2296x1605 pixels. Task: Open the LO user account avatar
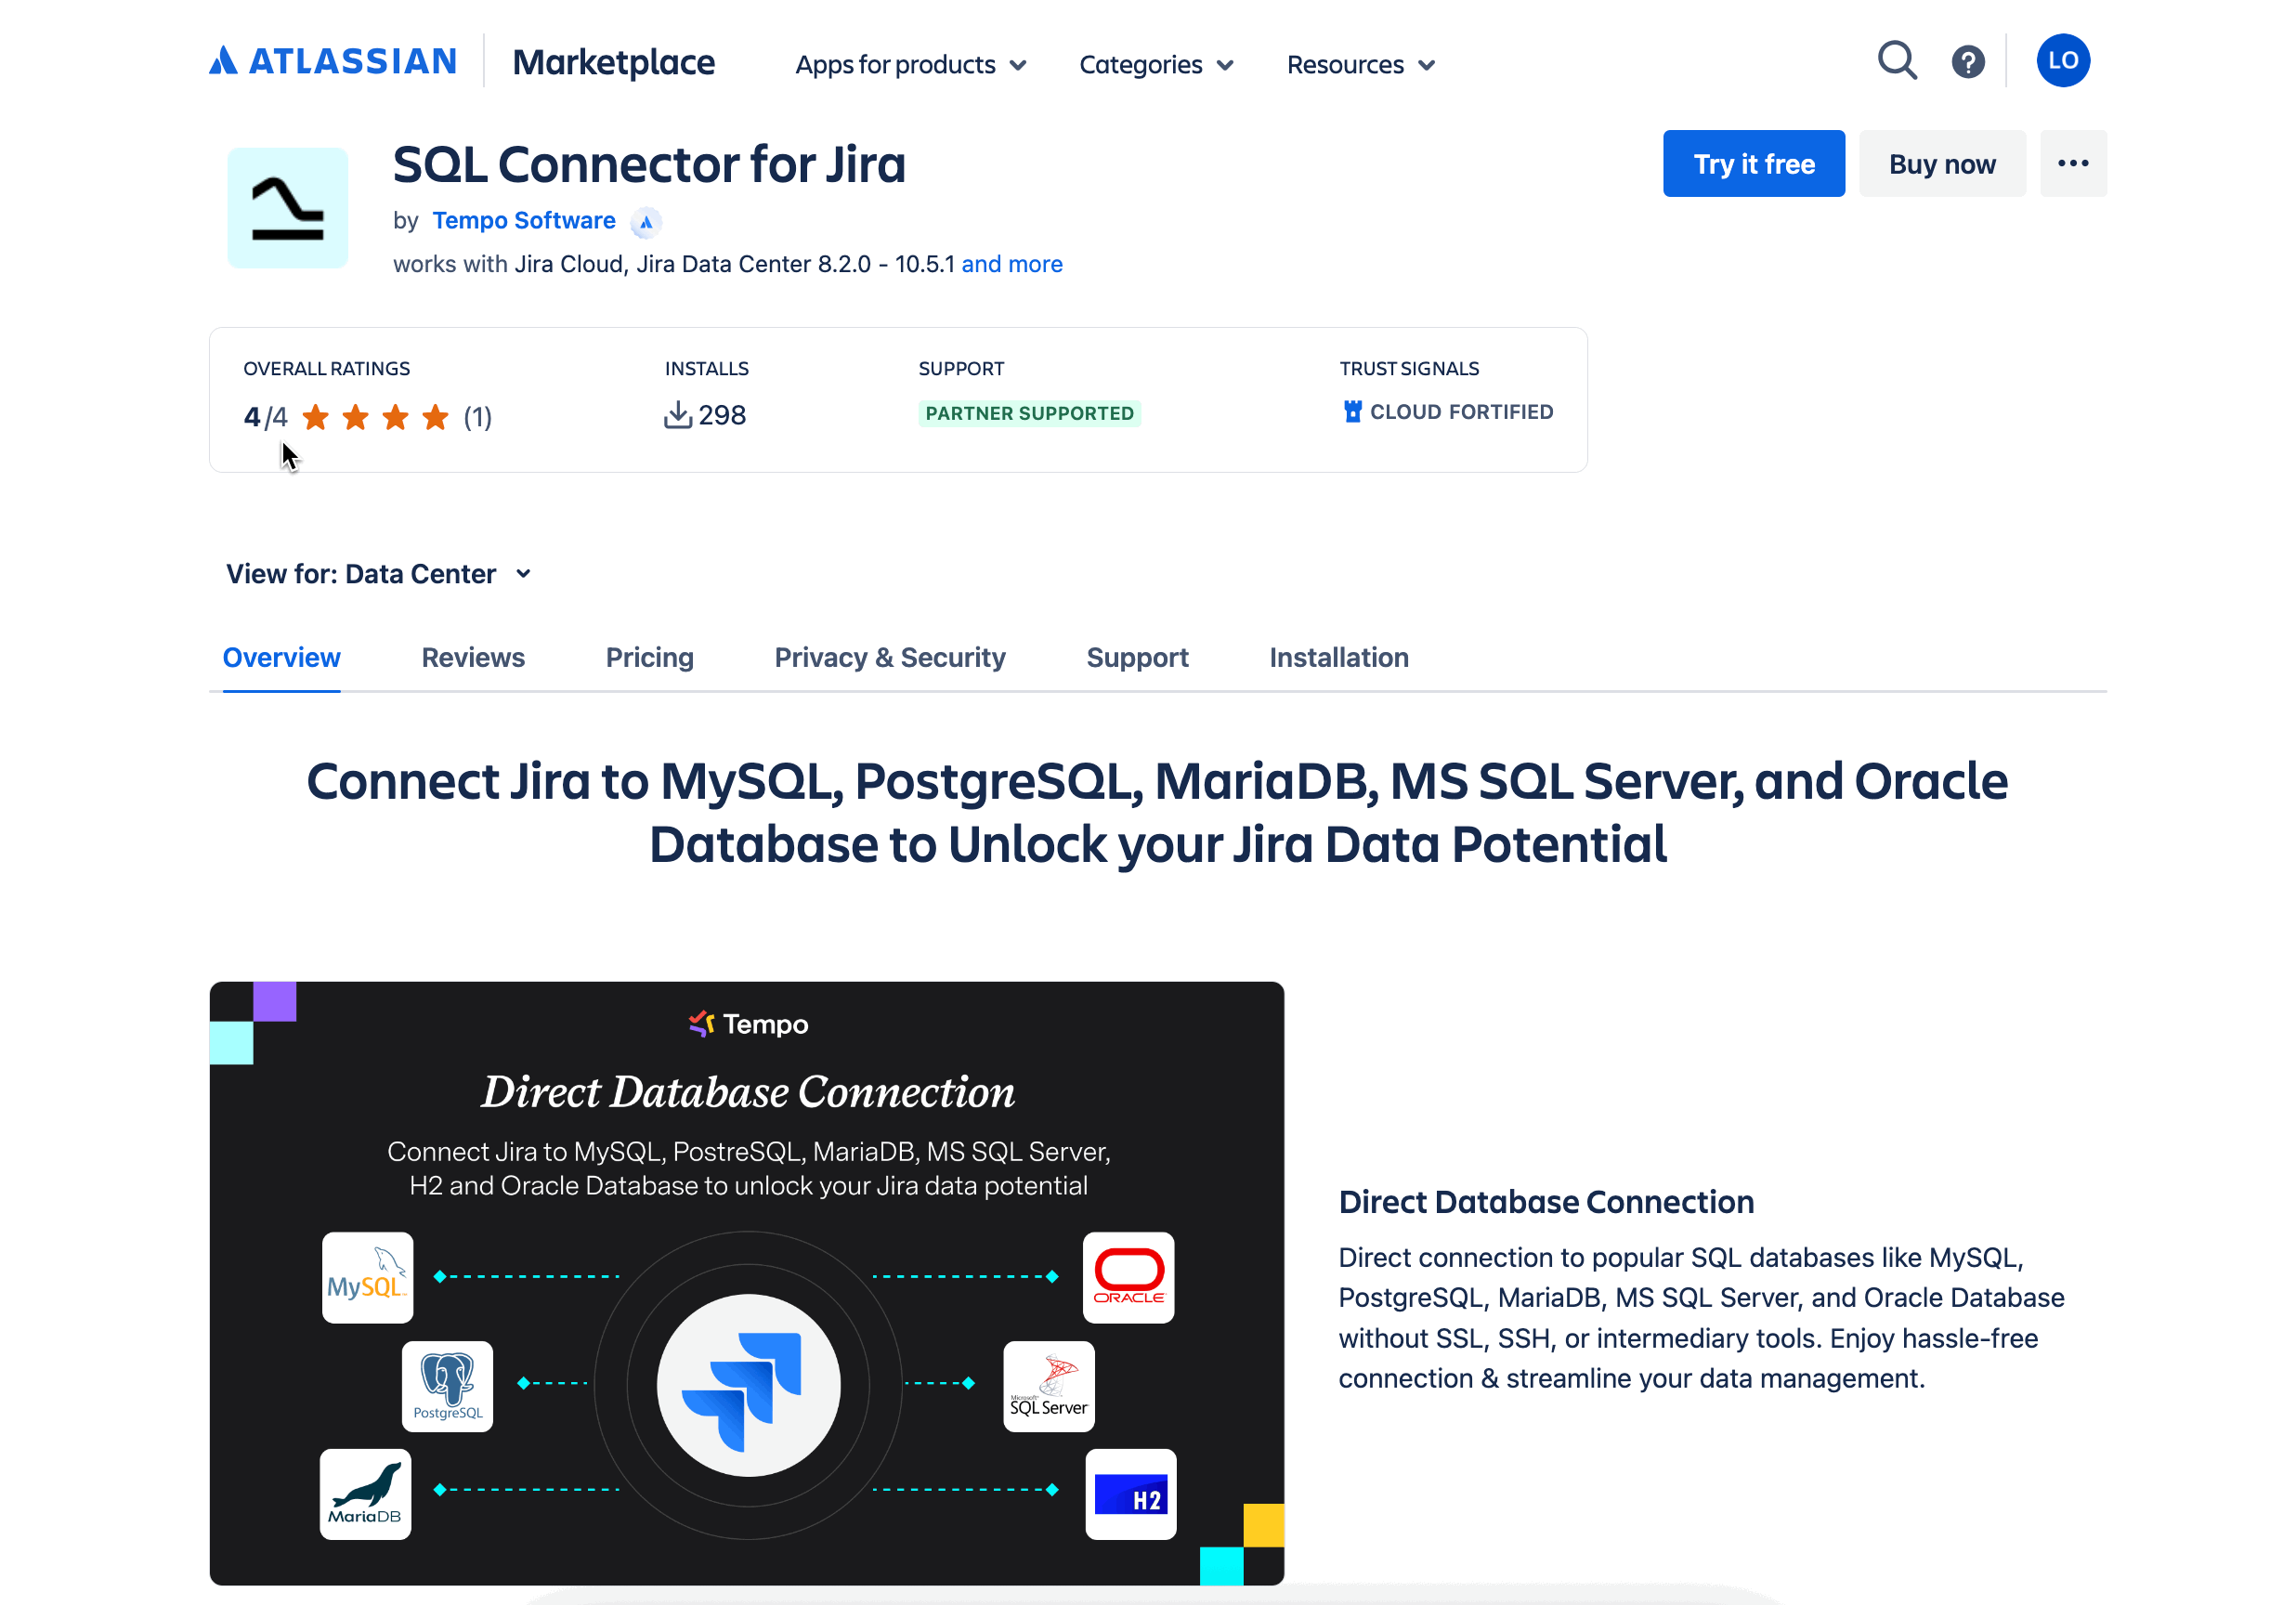click(x=2063, y=60)
